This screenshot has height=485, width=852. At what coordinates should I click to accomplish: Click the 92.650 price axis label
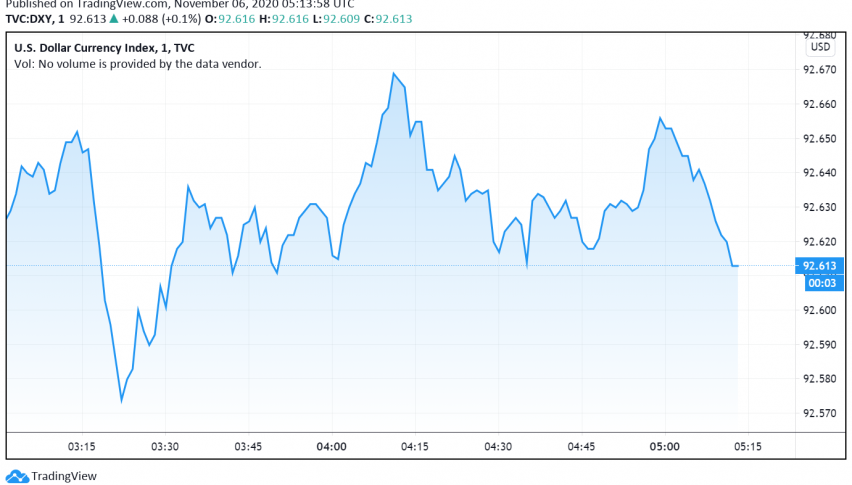click(x=819, y=138)
